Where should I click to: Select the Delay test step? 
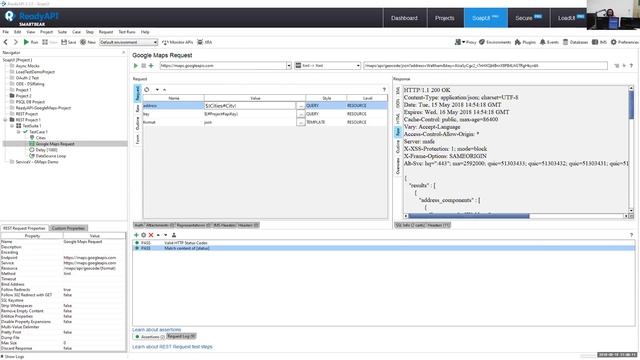click(x=43, y=150)
